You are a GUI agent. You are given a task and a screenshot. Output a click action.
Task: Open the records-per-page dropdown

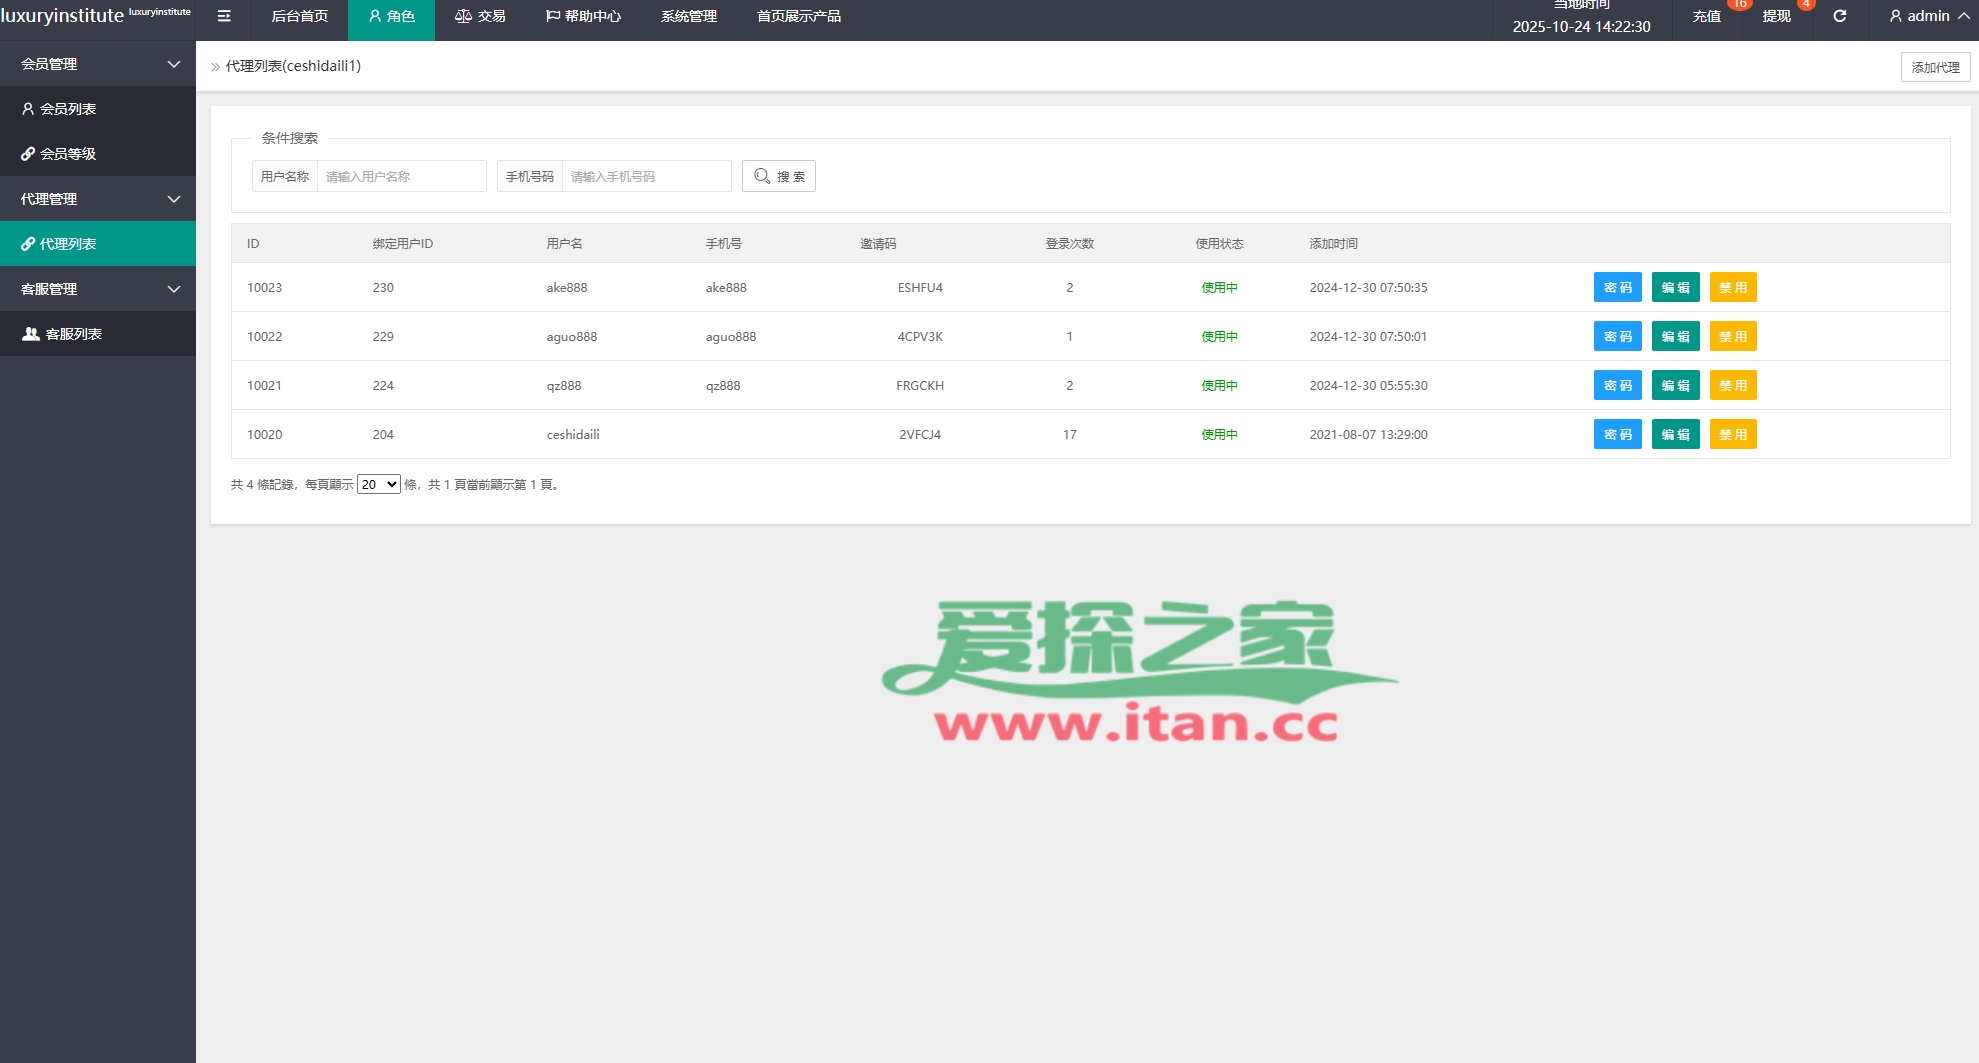(378, 484)
